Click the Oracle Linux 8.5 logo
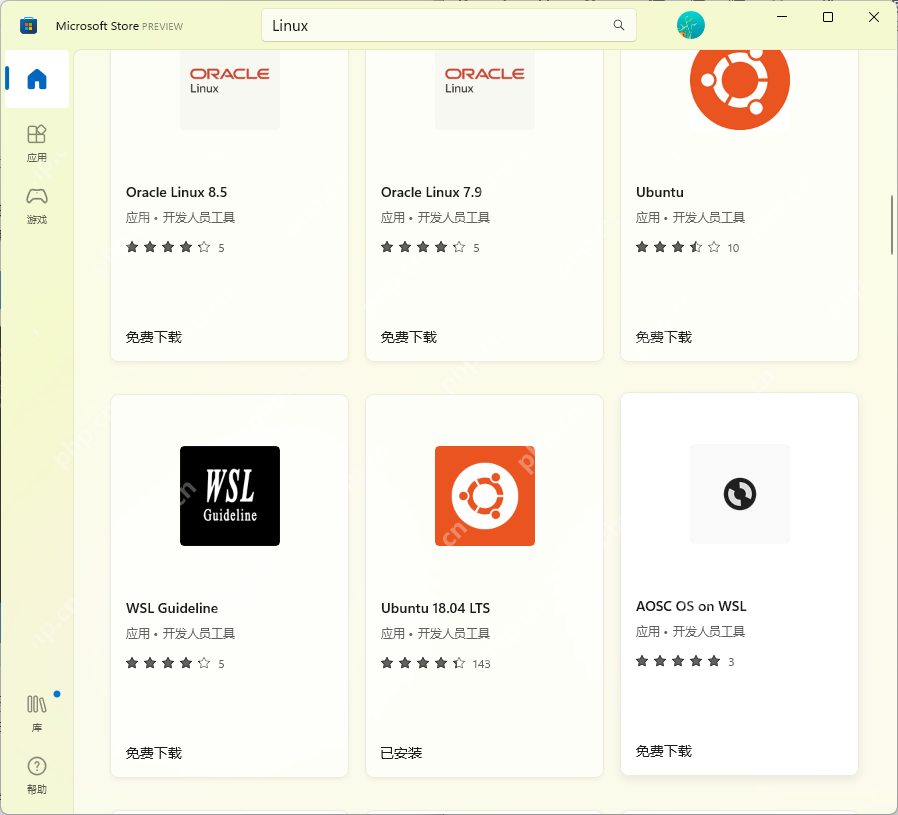Screen dimensions: 898x815 point(229,89)
